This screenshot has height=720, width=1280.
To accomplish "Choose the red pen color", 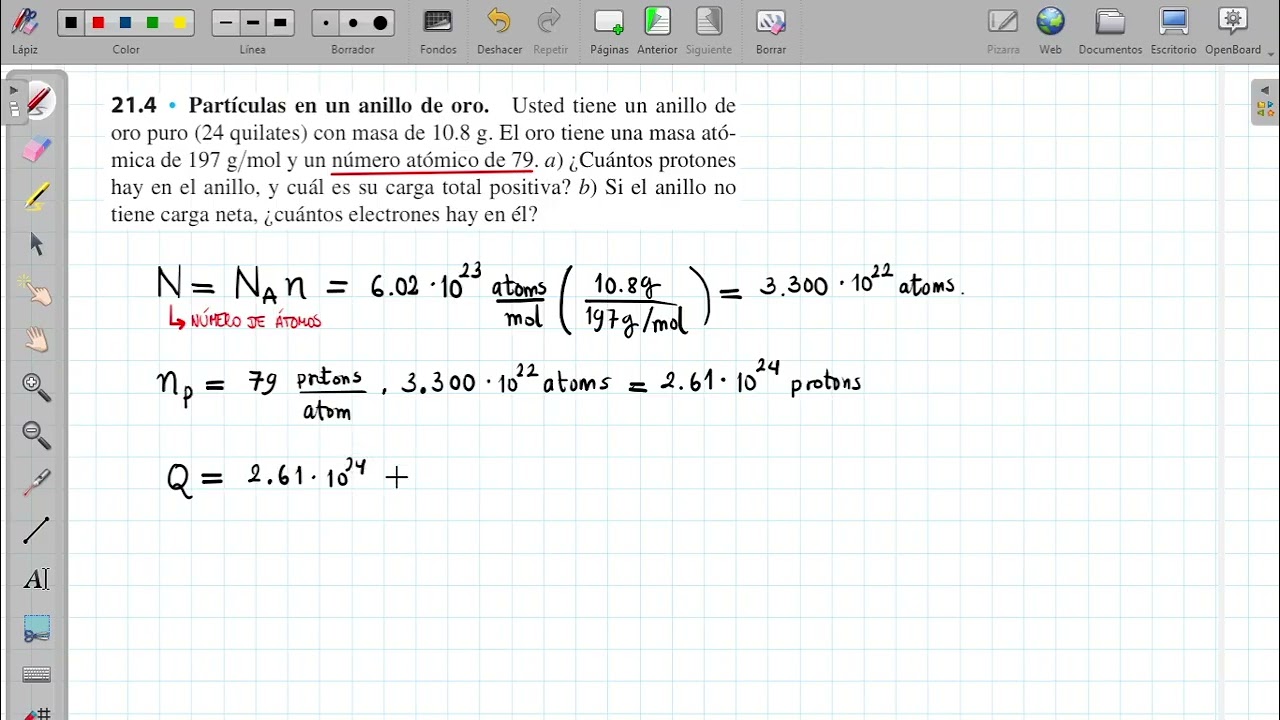I will [98, 23].
